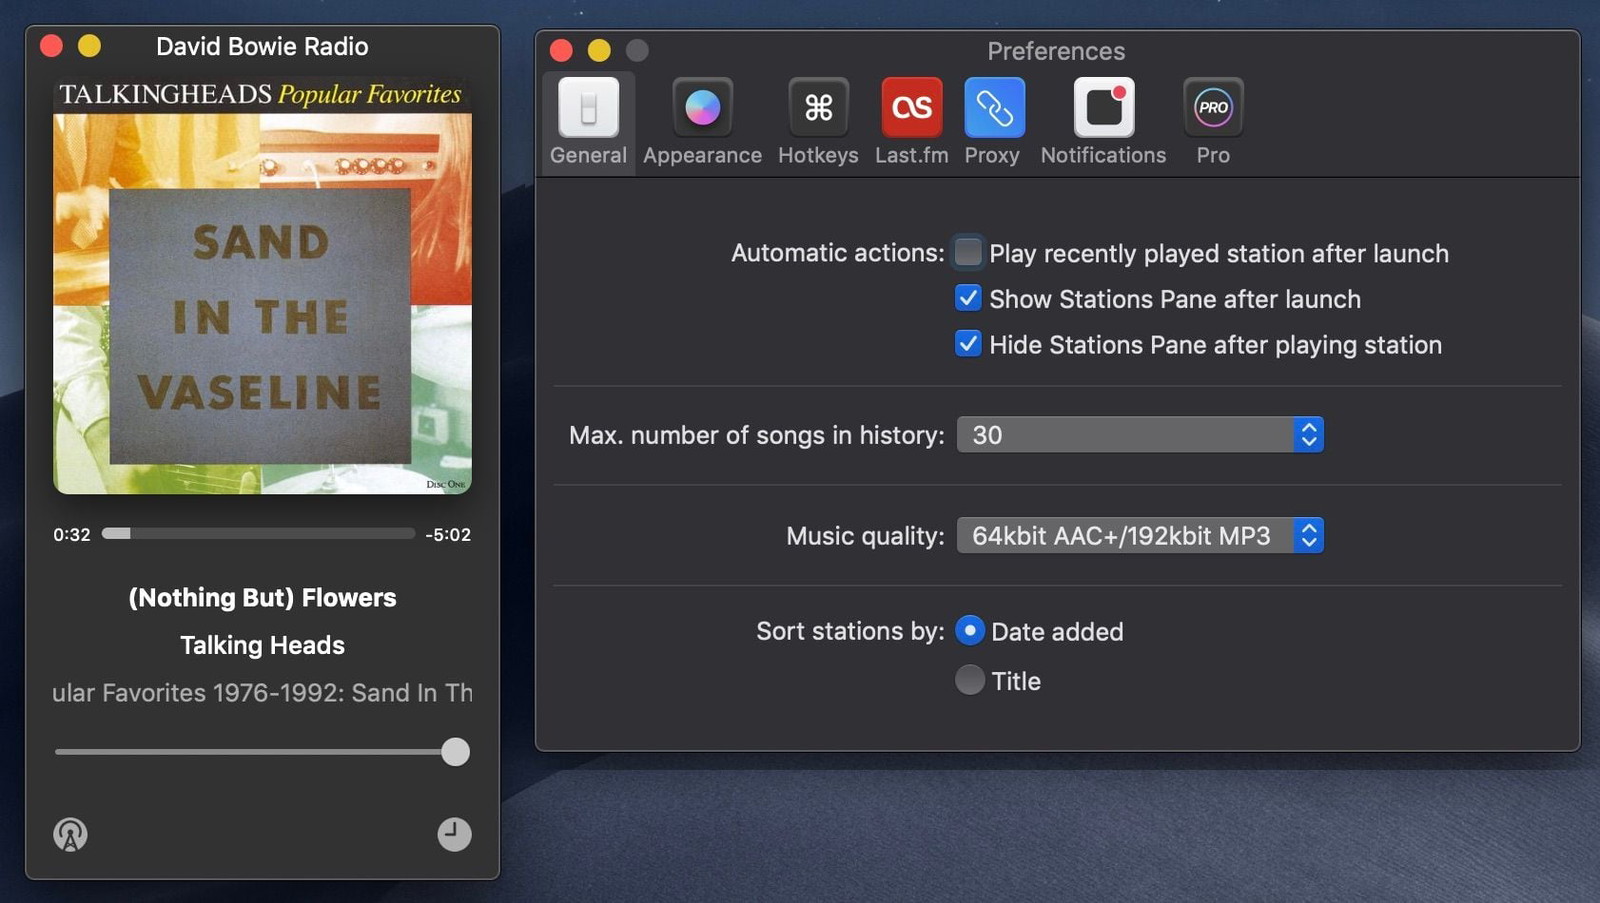Minimize the Preferences window
The height and width of the screenshot is (903, 1600).
pyautogui.click(x=599, y=50)
